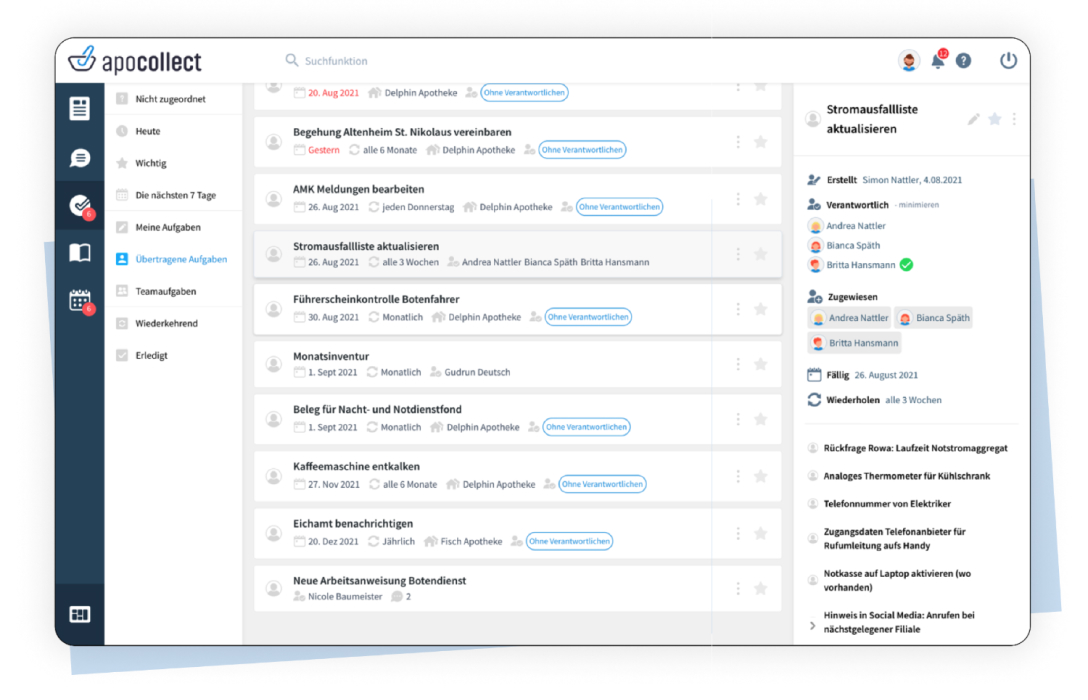
Task: Open three-dot menu for Eichamt benachrichtigen
Action: pos(738,532)
